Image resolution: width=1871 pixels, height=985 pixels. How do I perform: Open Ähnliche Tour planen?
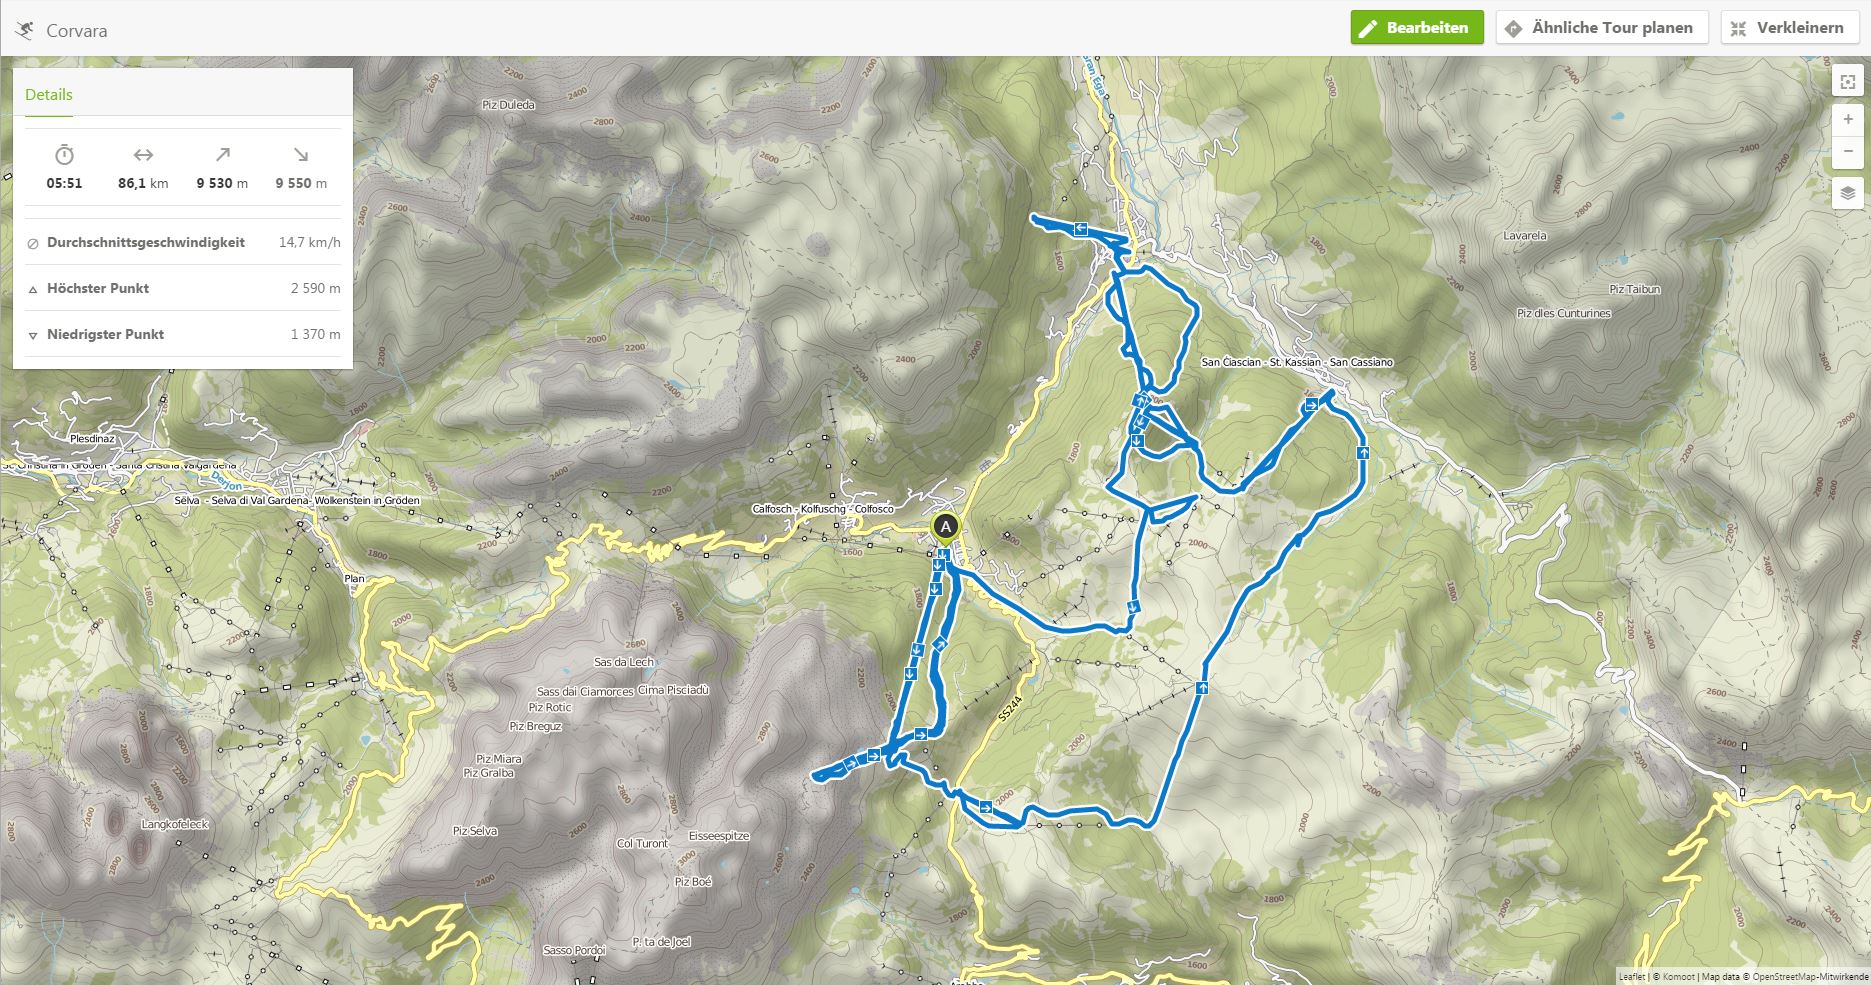coord(1600,28)
